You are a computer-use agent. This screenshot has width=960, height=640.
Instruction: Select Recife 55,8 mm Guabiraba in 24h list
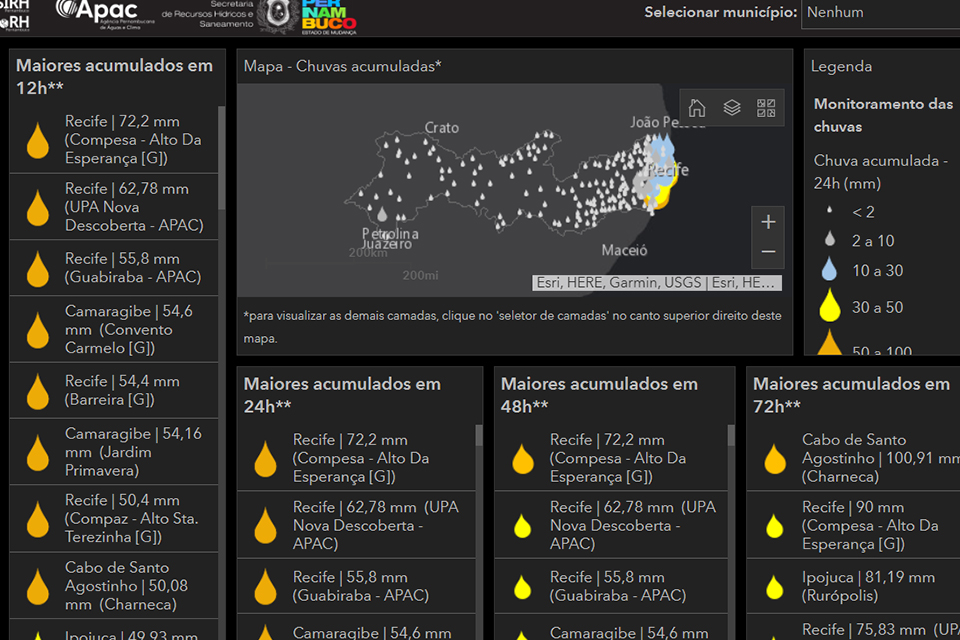(356, 586)
